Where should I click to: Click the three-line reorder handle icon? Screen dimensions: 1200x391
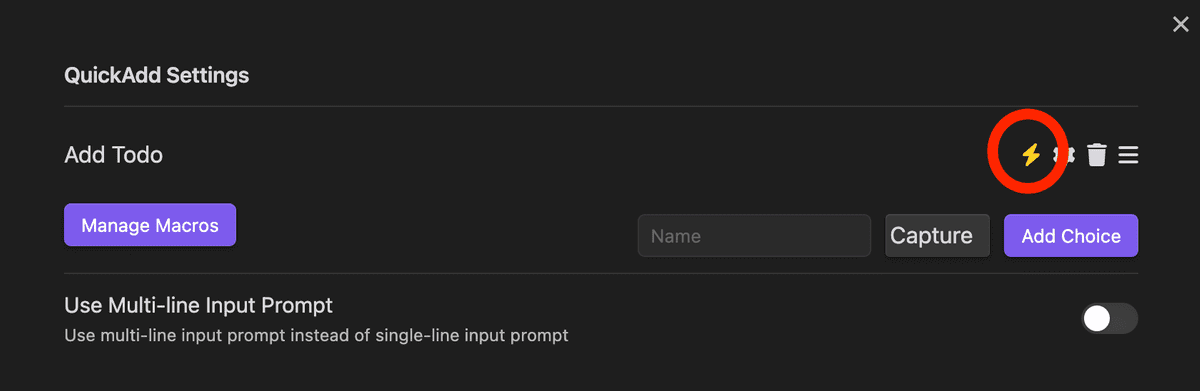pos(1129,155)
